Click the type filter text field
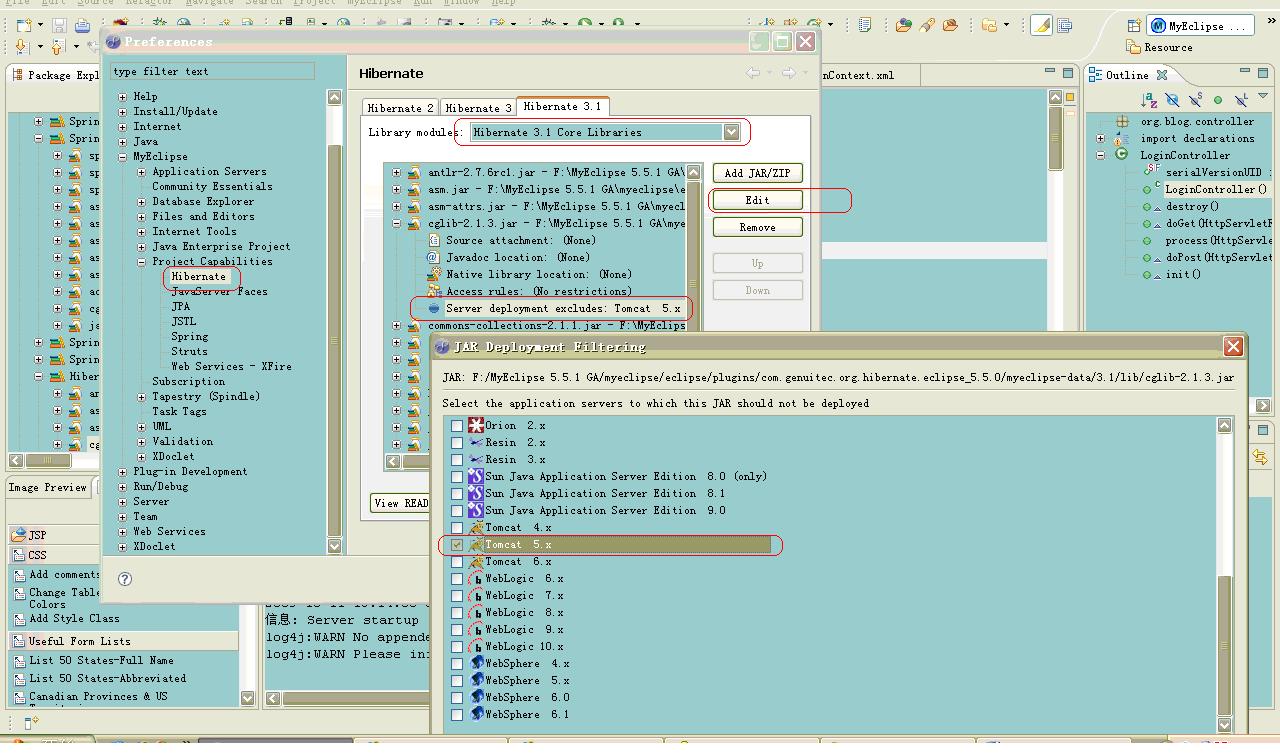Screen dimensions: 1280x753 [x=212, y=71]
